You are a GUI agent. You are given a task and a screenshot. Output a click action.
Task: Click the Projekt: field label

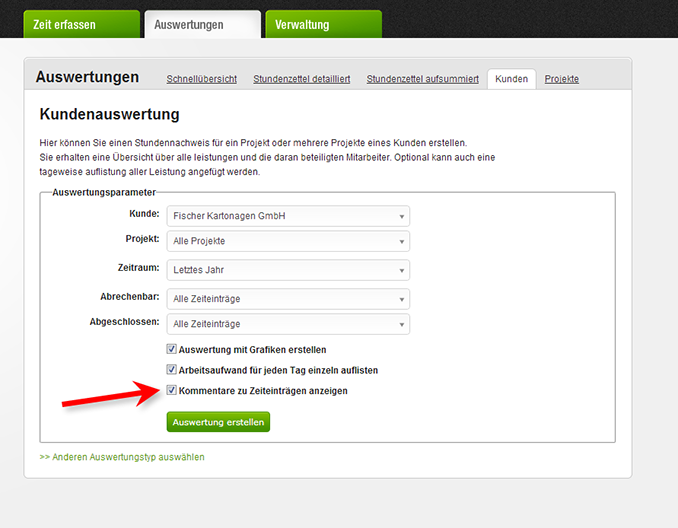coord(142,239)
